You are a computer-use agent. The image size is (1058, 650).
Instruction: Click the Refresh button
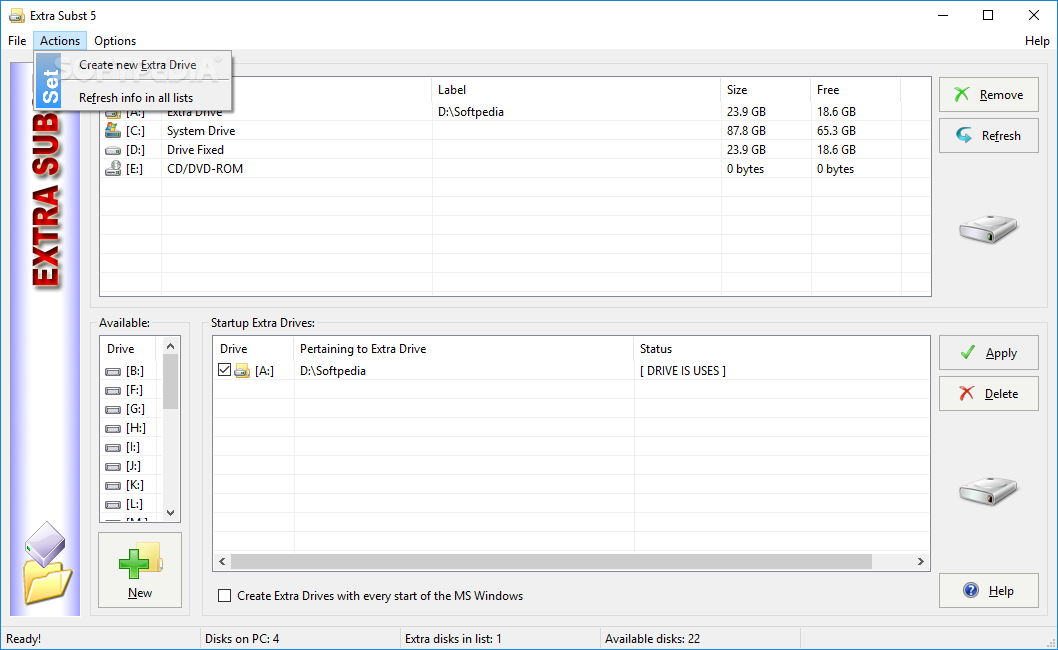click(x=989, y=136)
